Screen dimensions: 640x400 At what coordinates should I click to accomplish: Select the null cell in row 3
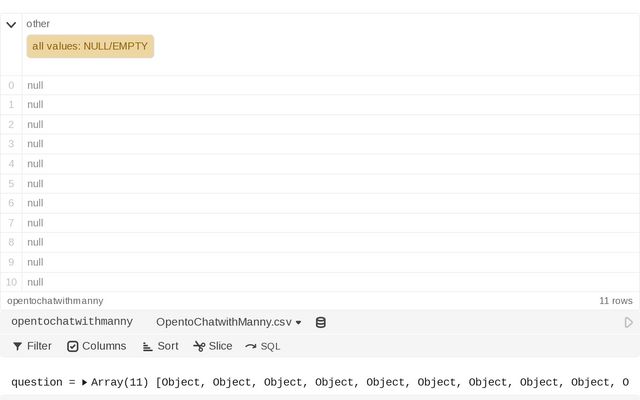[x=35, y=144]
